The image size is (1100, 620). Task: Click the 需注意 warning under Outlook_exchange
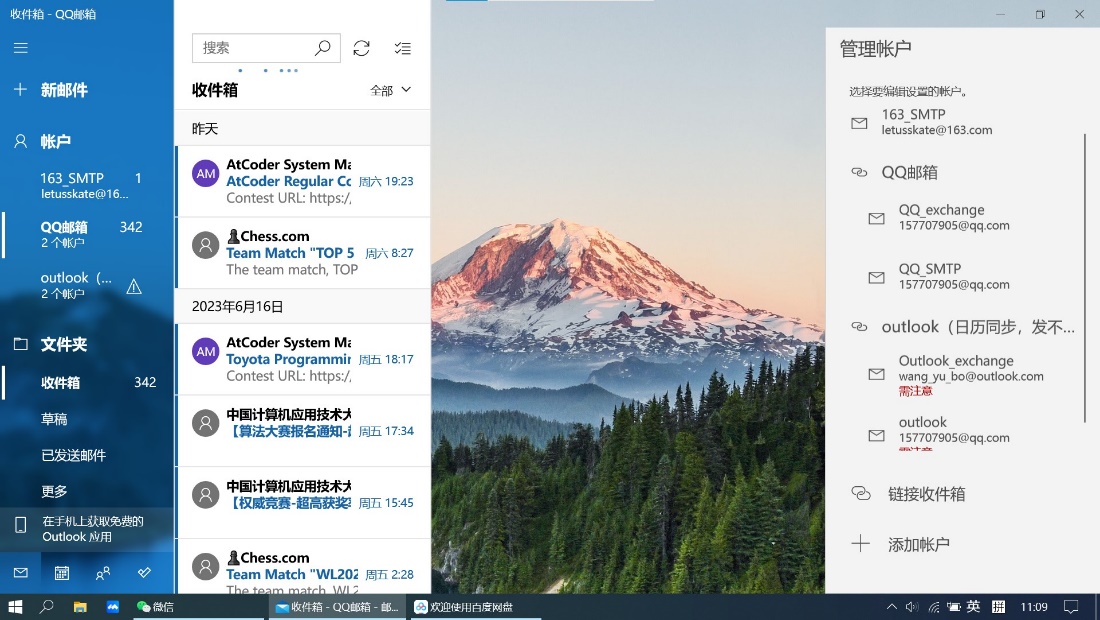click(915, 391)
